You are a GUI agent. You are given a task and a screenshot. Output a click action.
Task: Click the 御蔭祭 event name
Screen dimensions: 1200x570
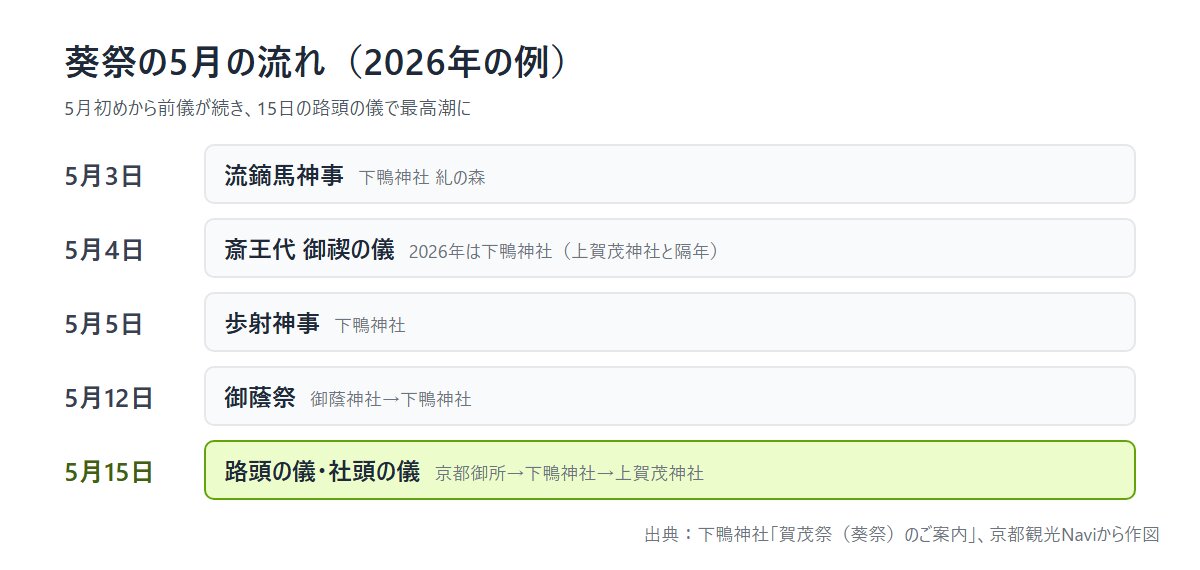(260, 398)
